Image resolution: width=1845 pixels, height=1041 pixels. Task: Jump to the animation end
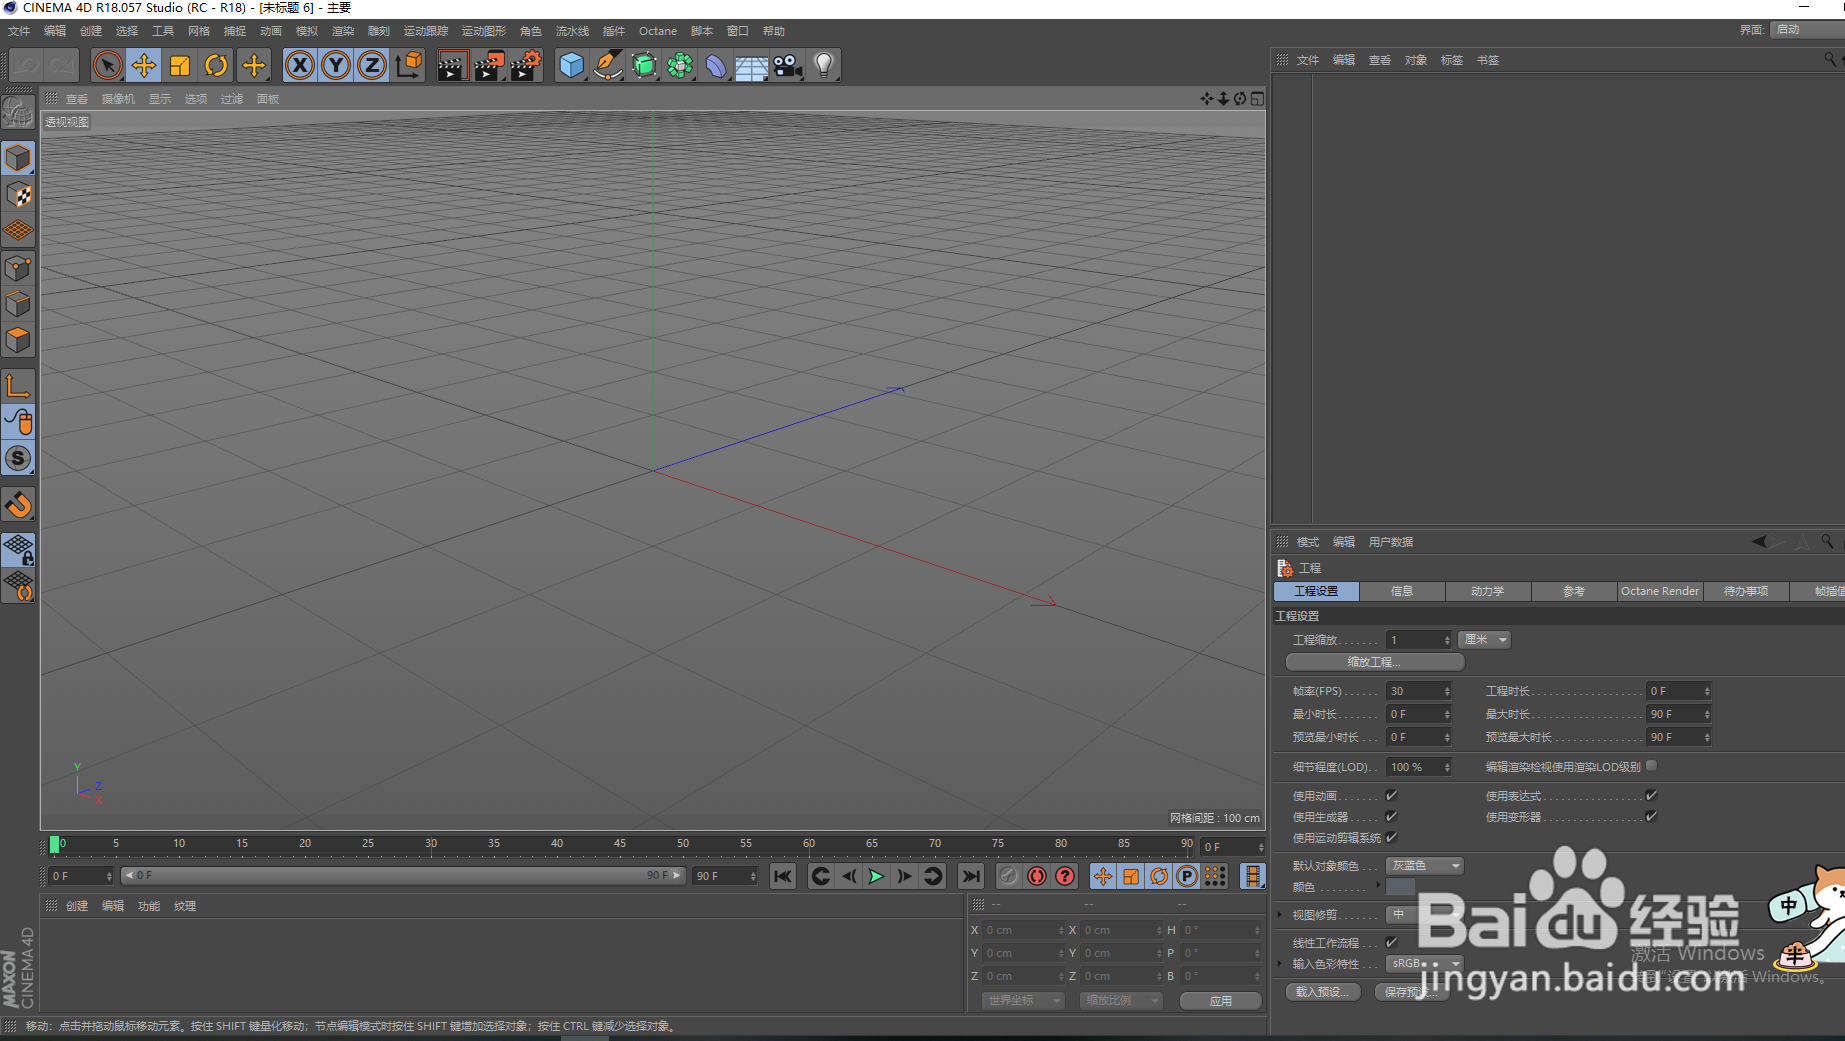tap(970, 876)
